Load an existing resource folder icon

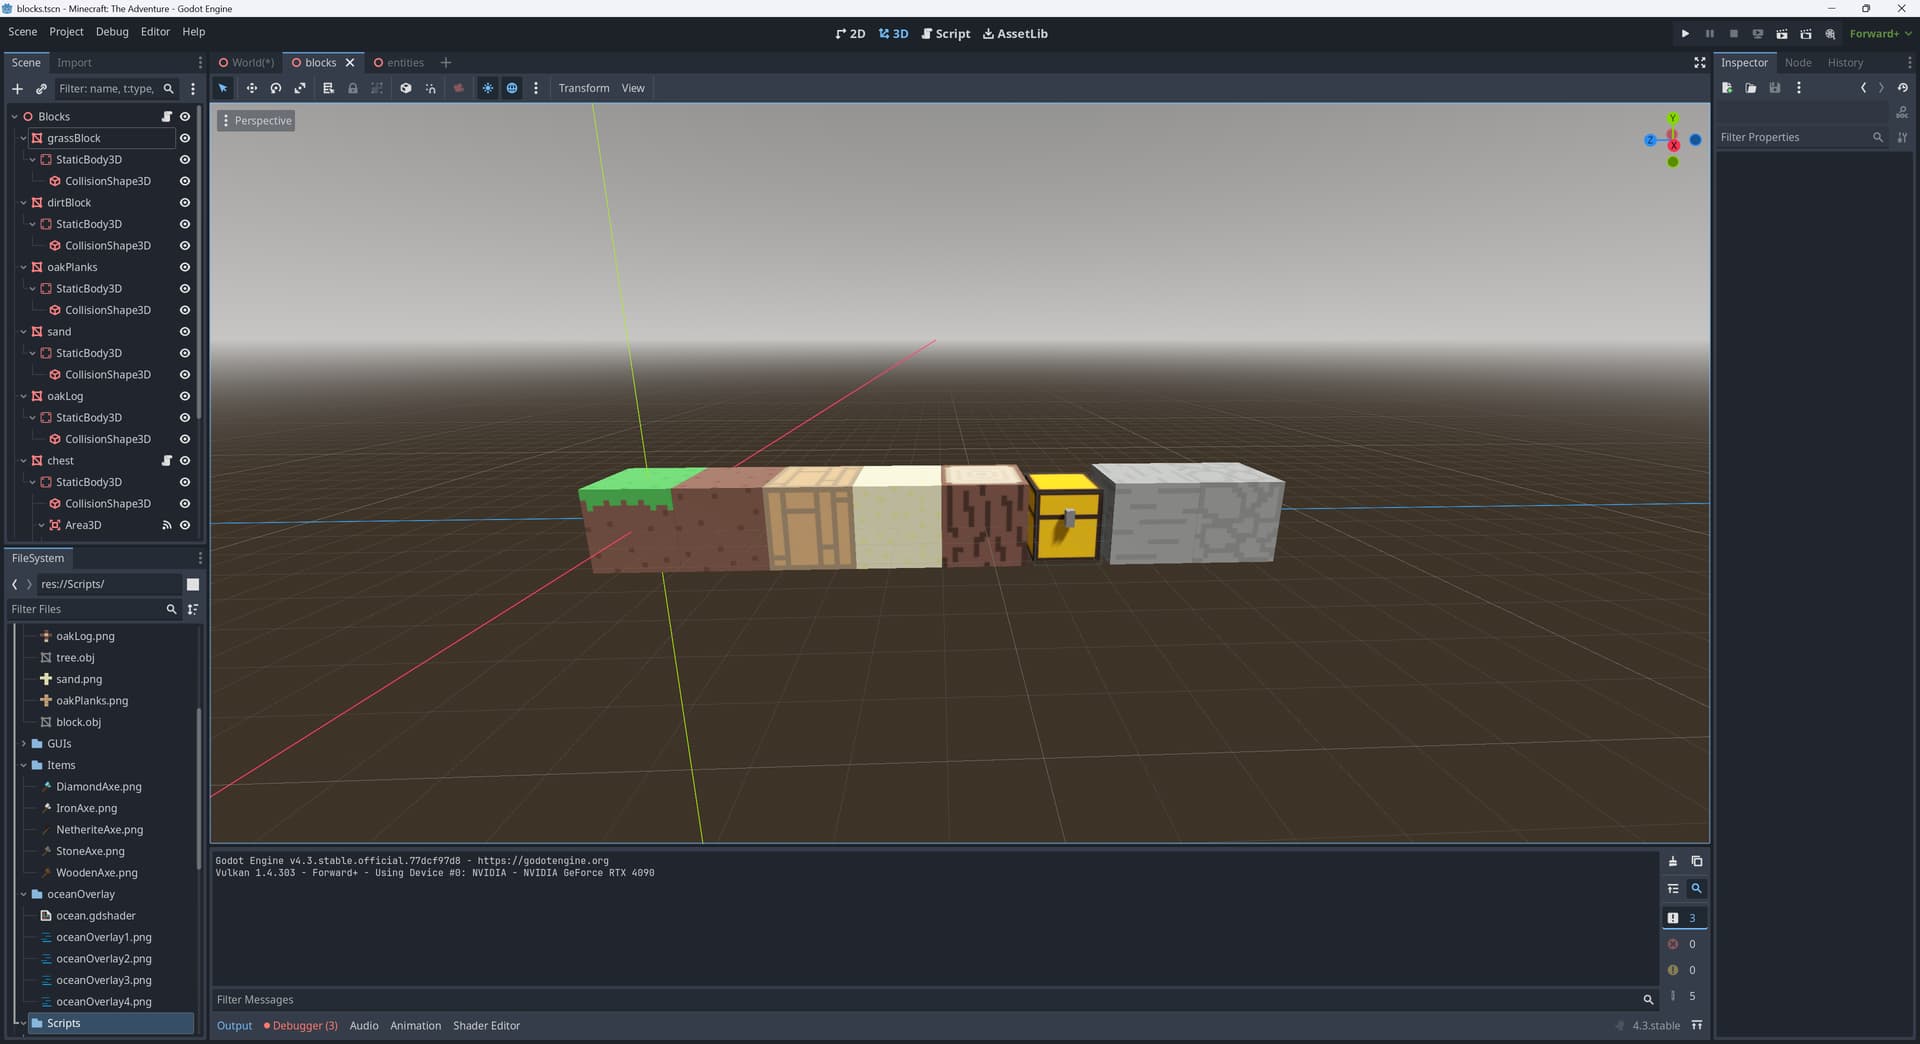(x=1751, y=88)
